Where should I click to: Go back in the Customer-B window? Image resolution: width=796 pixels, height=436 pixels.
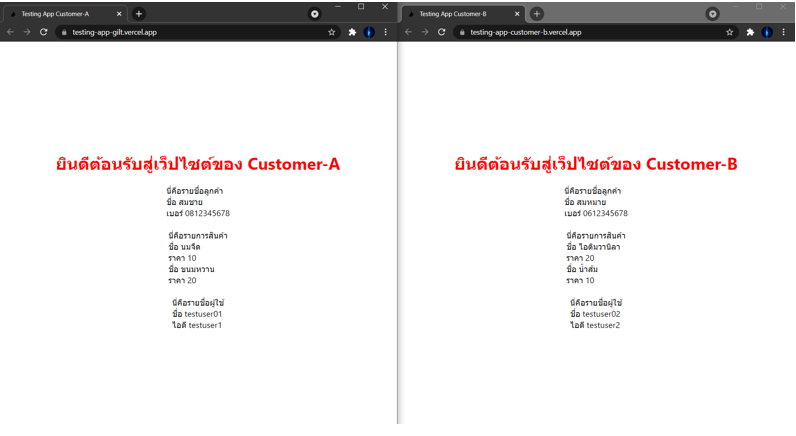coord(409,32)
